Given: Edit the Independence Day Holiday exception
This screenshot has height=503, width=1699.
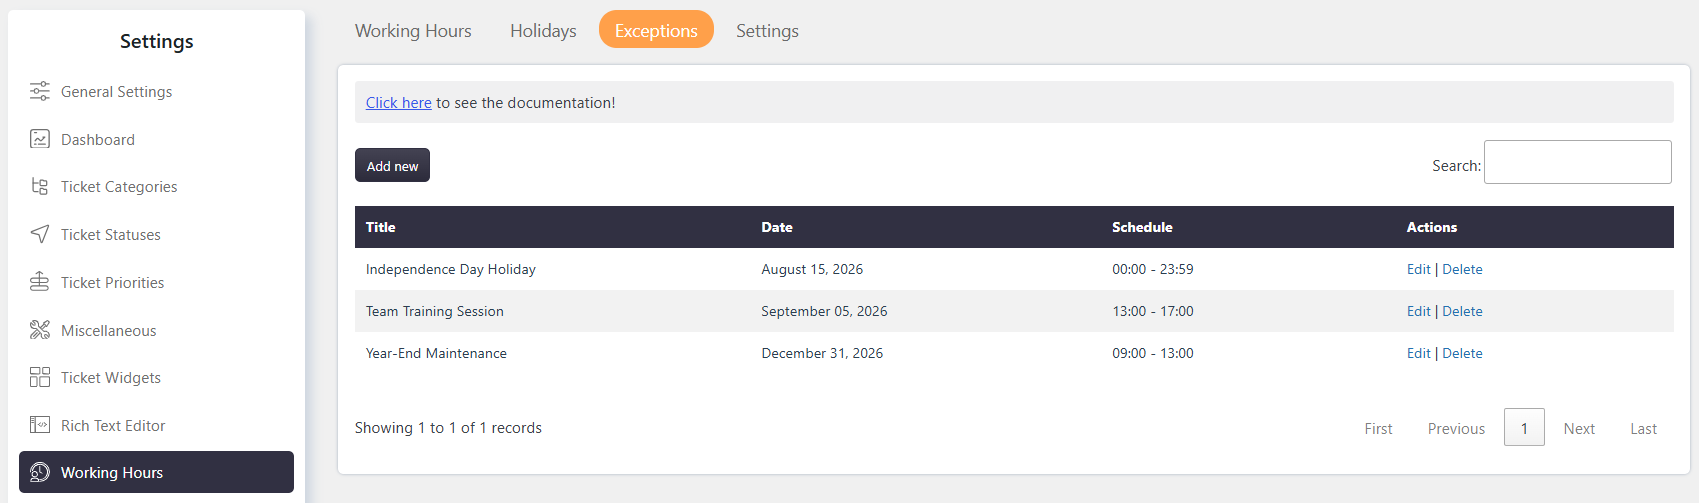Looking at the screenshot, I should tap(1418, 269).
